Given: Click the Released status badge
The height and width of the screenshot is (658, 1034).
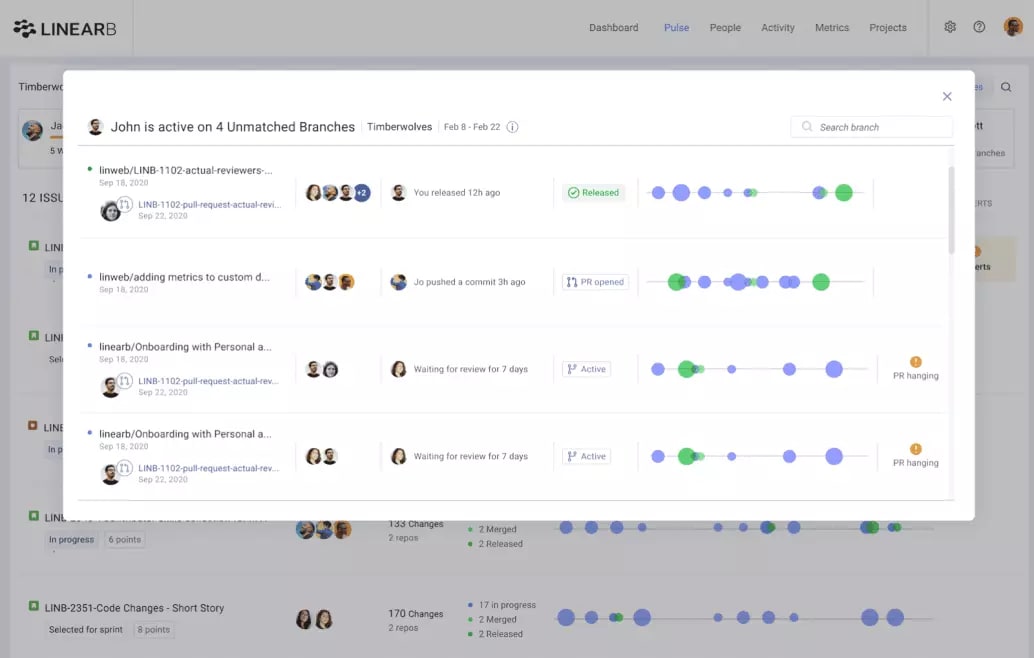Looking at the screenshot, I should (593, 193).
